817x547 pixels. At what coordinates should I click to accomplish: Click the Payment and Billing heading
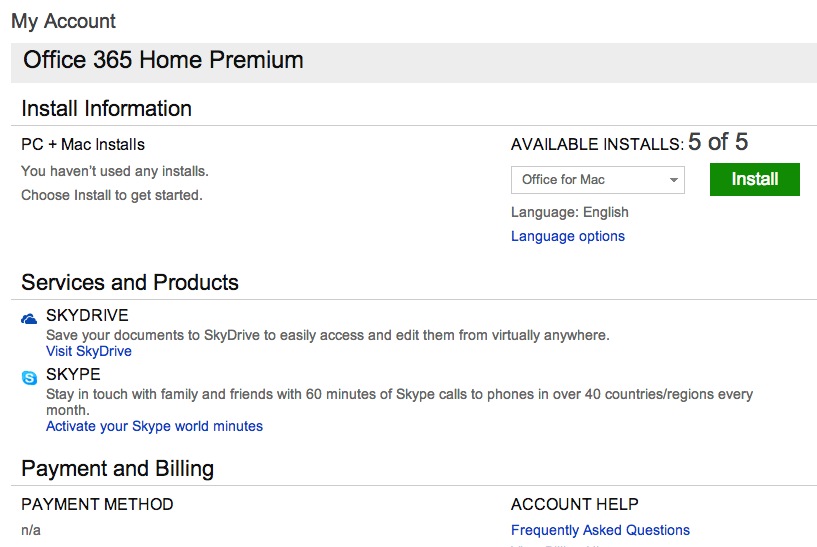(117, 468)
